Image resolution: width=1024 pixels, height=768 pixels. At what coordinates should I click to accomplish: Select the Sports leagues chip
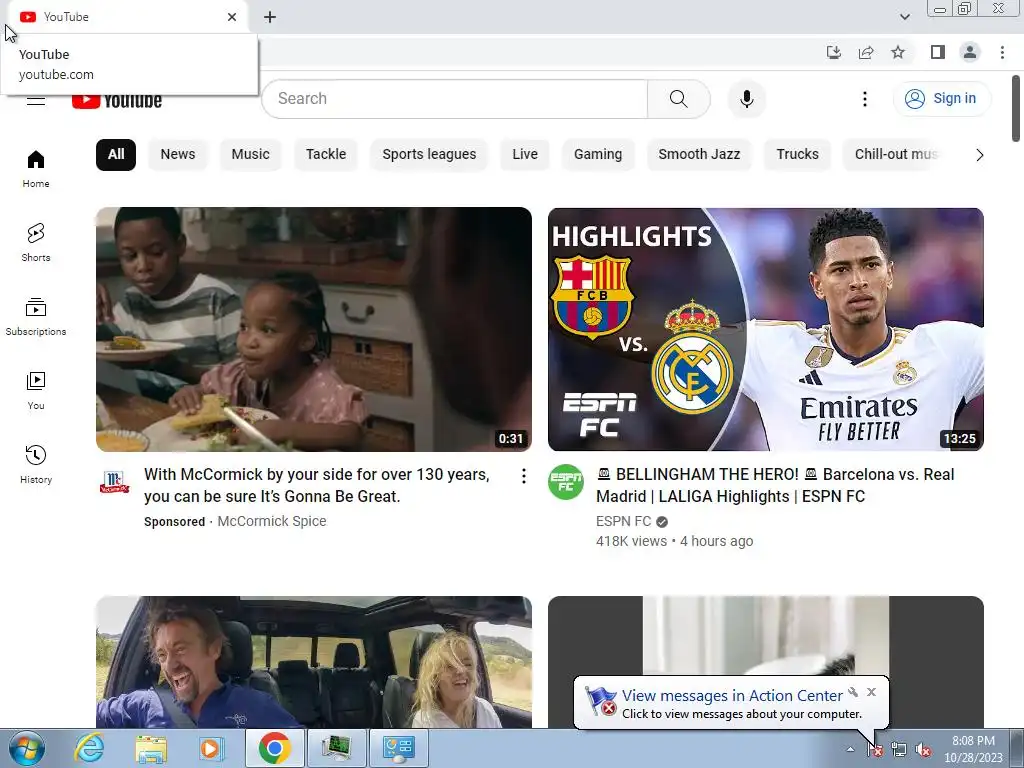(x=429, y=154)
